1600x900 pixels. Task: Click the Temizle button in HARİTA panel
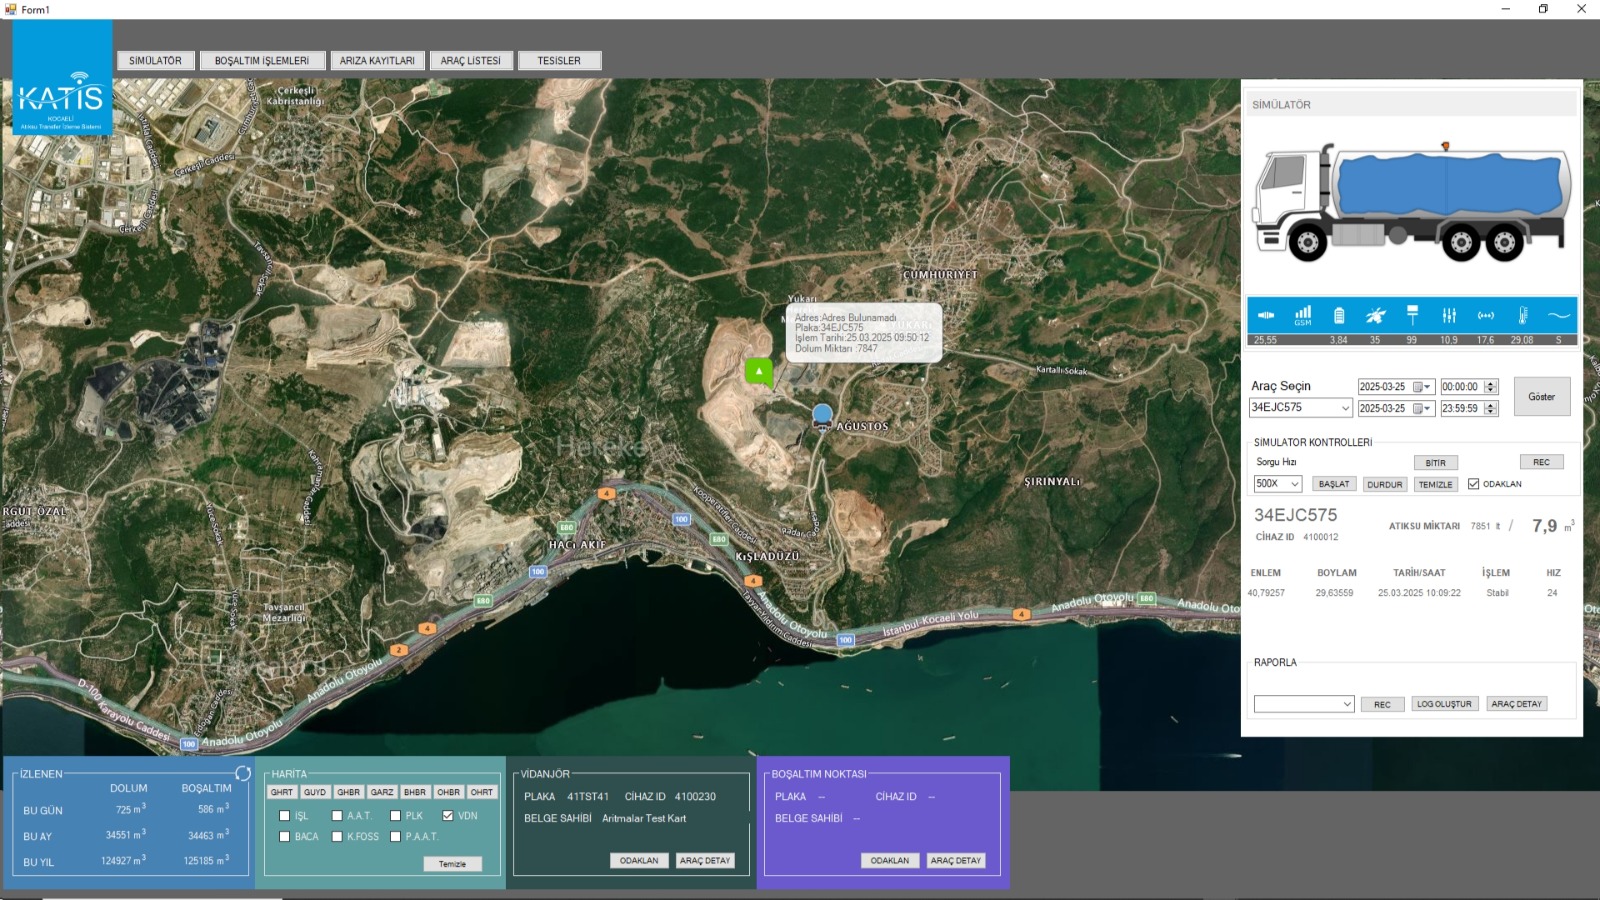(x=452, y=864)
